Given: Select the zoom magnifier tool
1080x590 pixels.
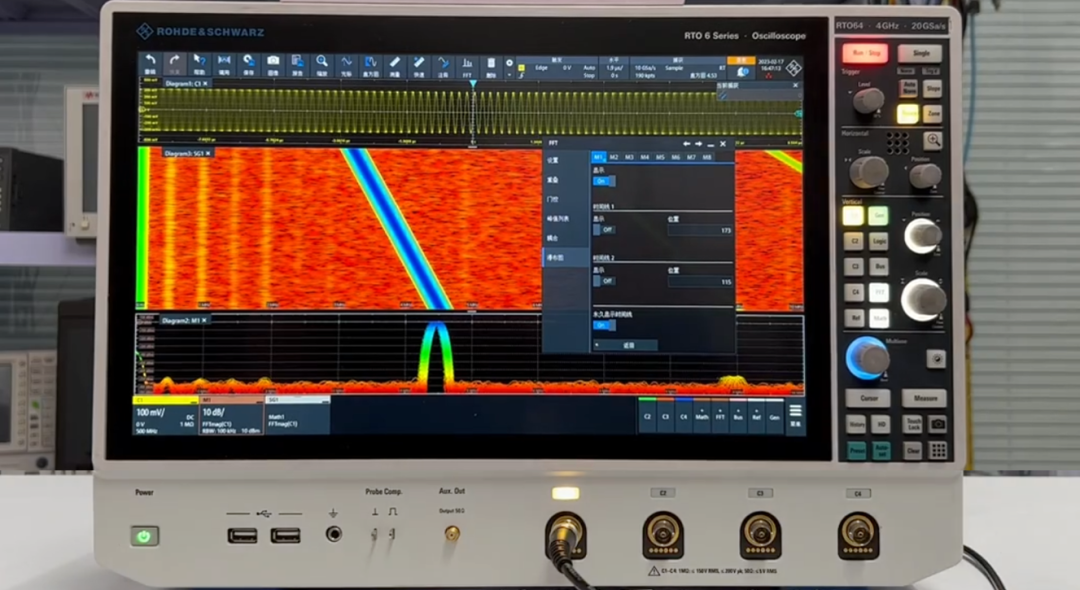Looking at the screenshot, I should [322, 65].
